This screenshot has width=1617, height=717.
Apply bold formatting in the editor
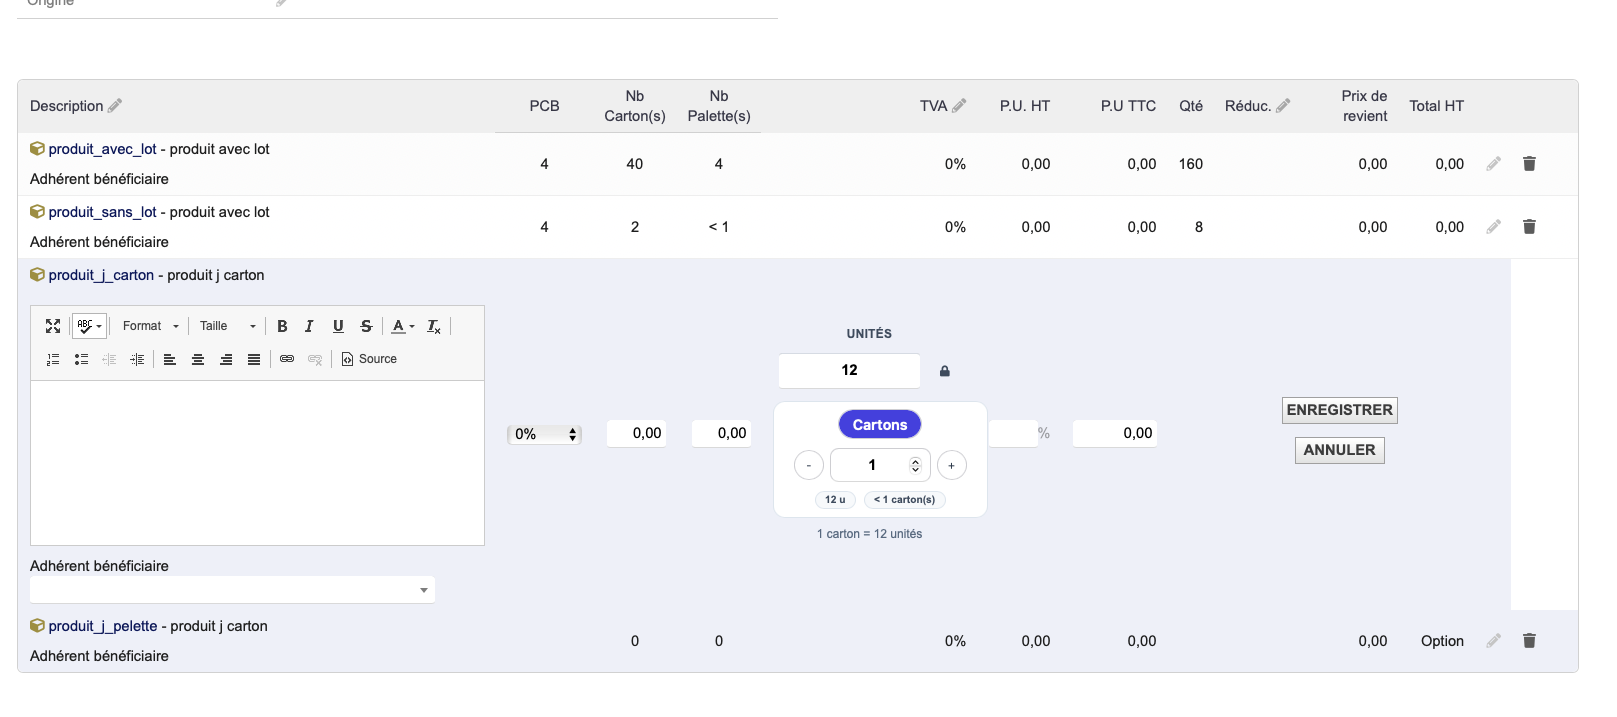[x=282, y=326]
